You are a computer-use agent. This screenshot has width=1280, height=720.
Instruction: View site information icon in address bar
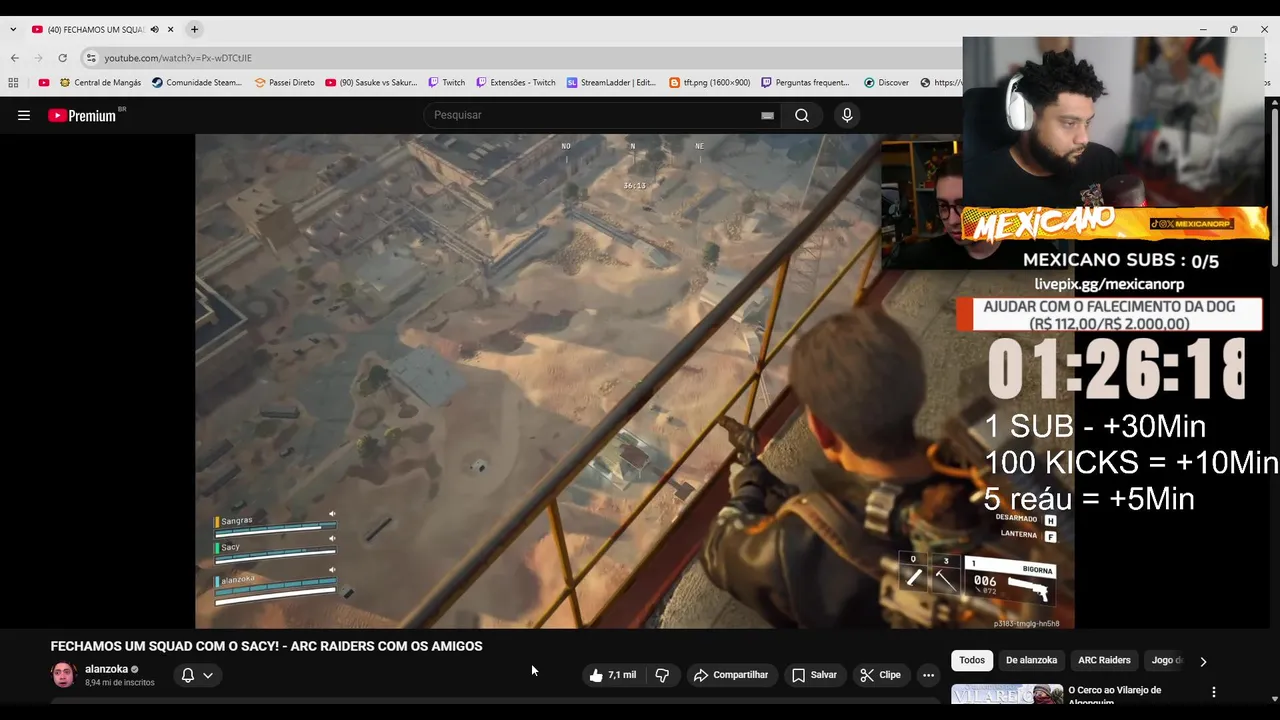coord(91,58)
